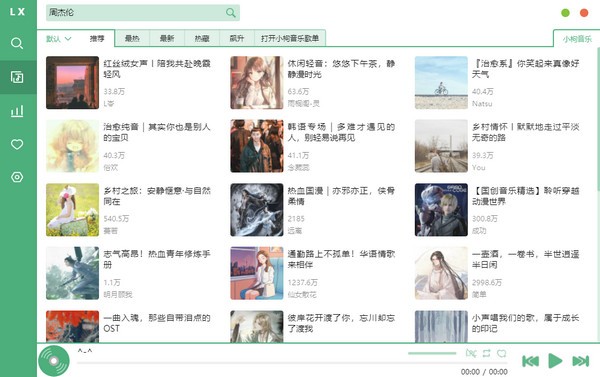The width and height of the screenshot is (600, 377).
Task: Click the 打开小枸音乐歌单 button
Action: pyautogui.click(x=290, y=38)
